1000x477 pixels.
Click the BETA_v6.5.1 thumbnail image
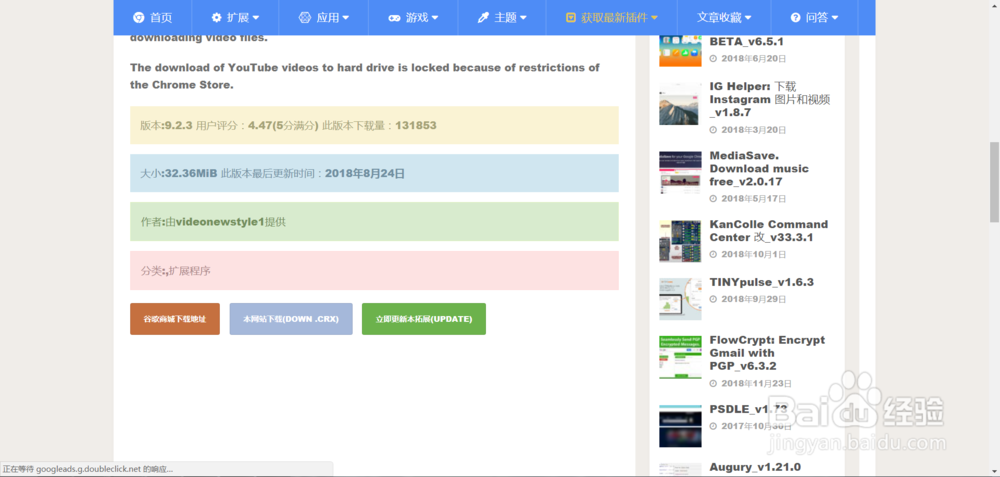680,51
